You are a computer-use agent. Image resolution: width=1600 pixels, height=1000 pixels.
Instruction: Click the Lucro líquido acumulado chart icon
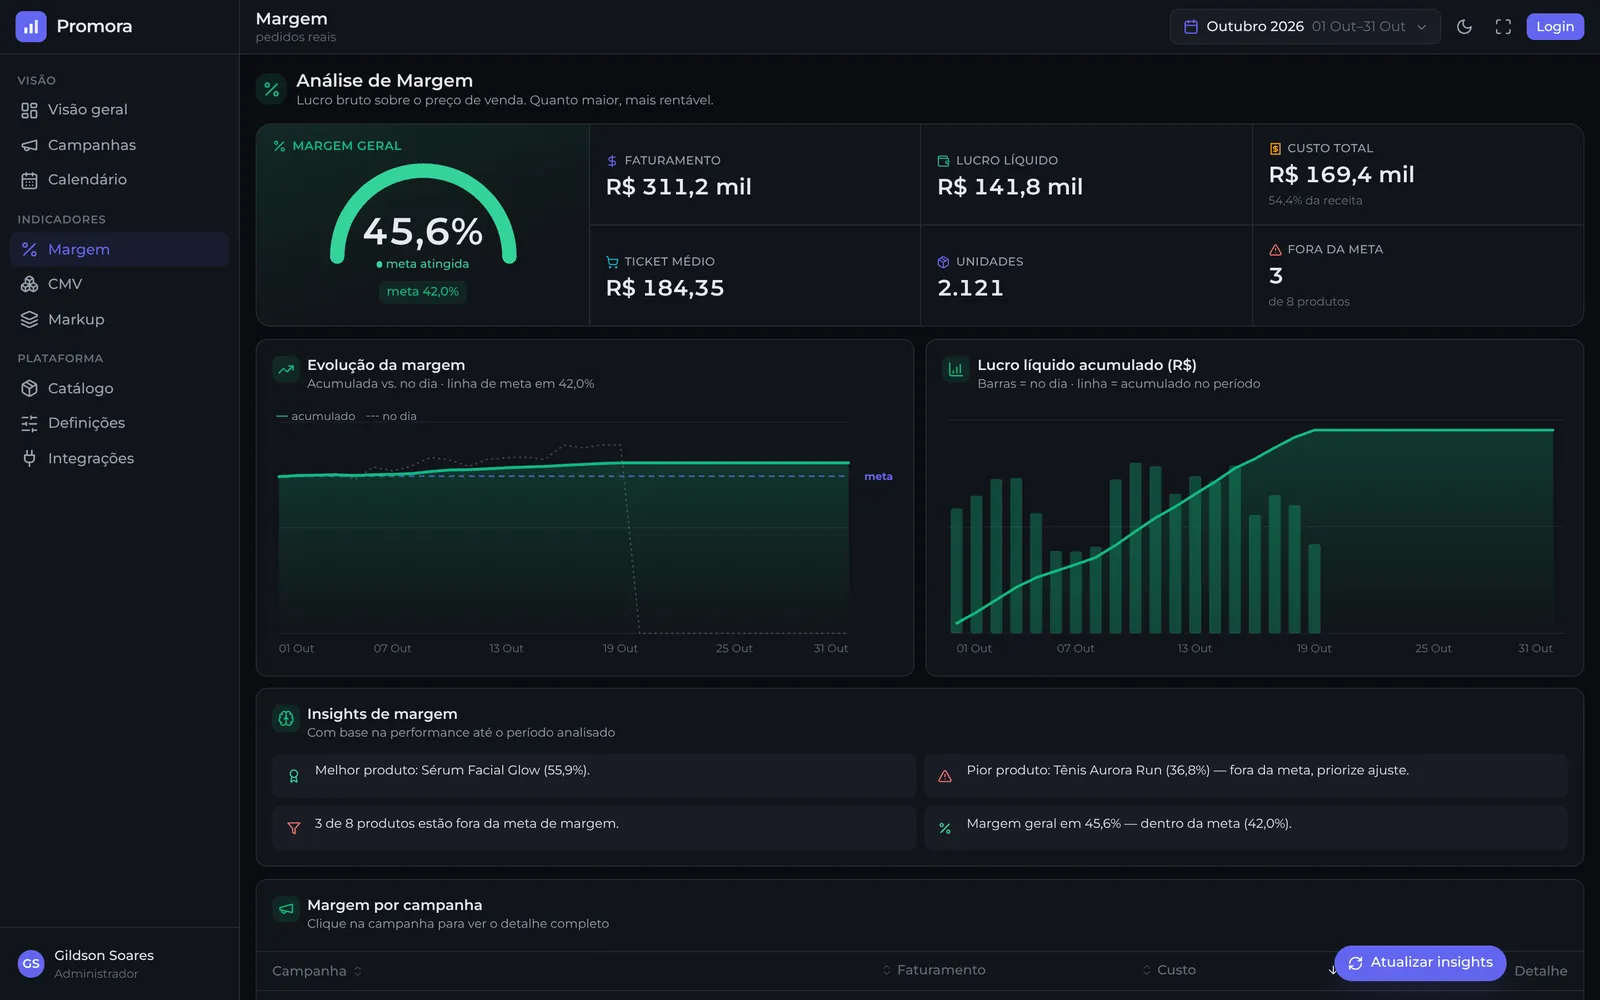(956, 369)
